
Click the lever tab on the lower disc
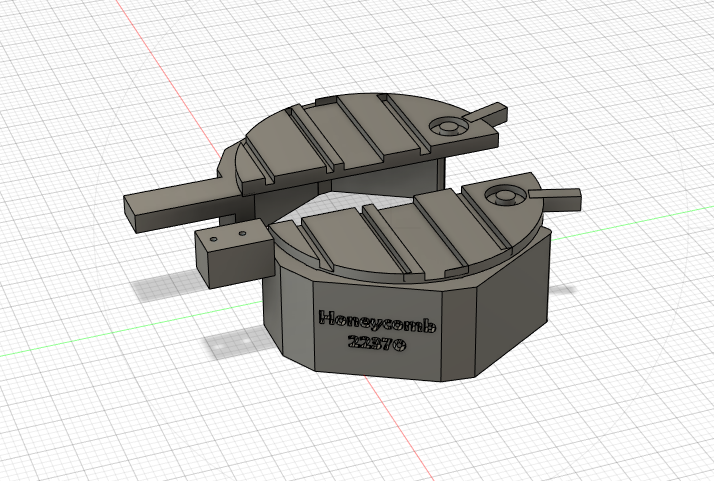(562, 194)
